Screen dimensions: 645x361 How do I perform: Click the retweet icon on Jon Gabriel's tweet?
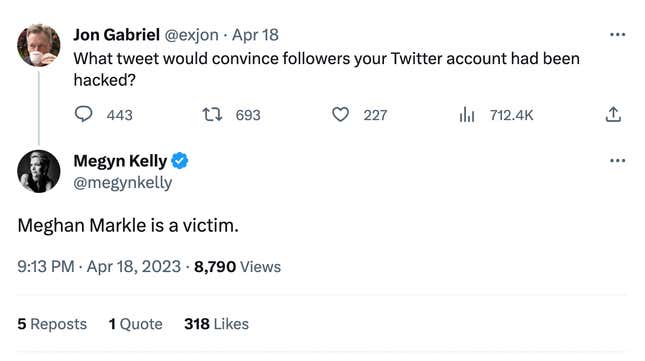click(x=212, y=115)
